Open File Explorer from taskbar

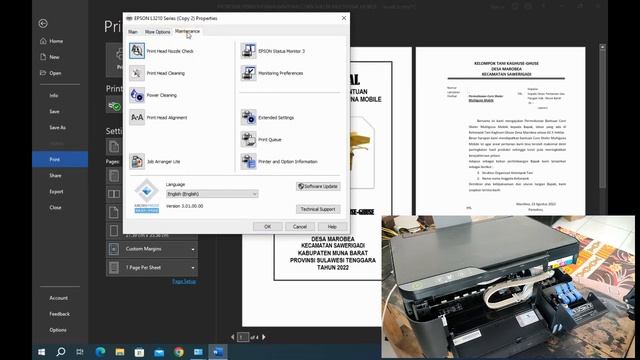tap(120, 351)
